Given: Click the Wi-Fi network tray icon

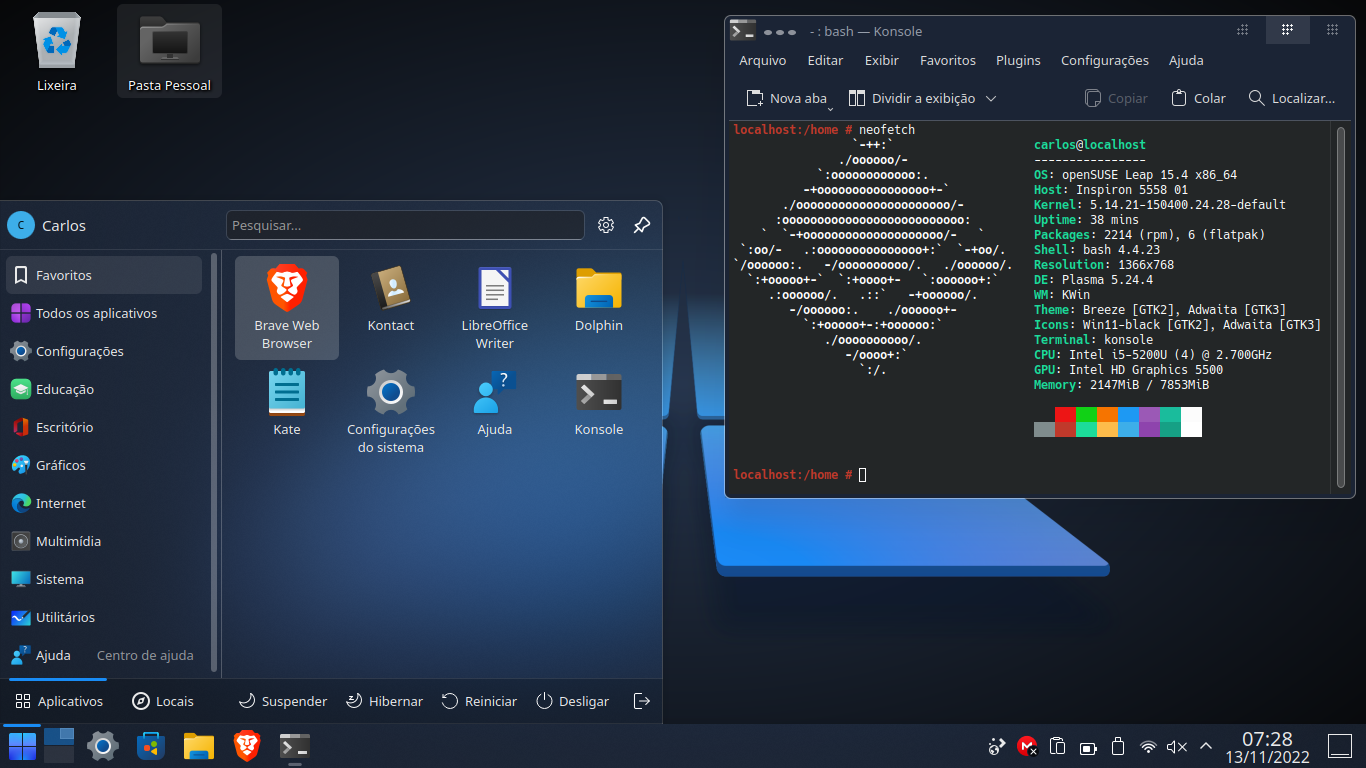Looking at the screenshot, I should 1148,746.
